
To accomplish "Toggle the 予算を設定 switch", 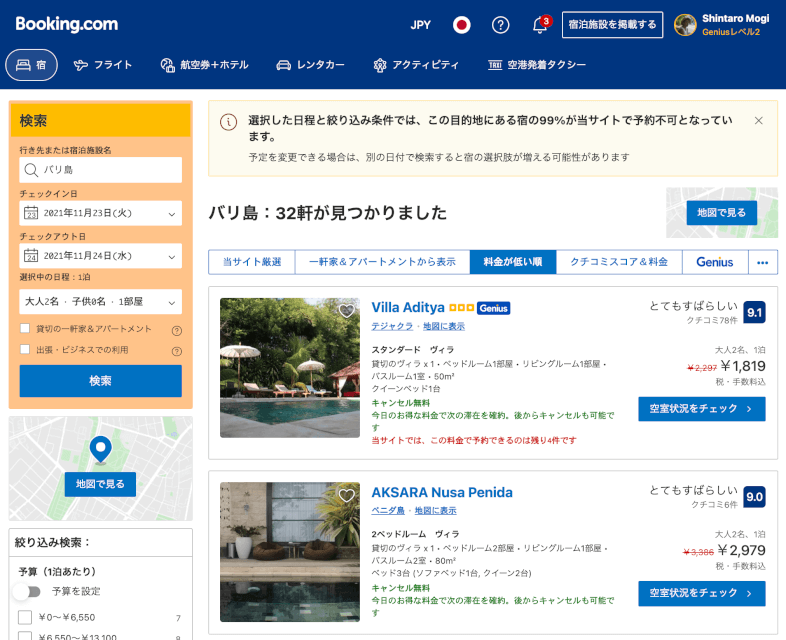I will click(x=27, y=591).
